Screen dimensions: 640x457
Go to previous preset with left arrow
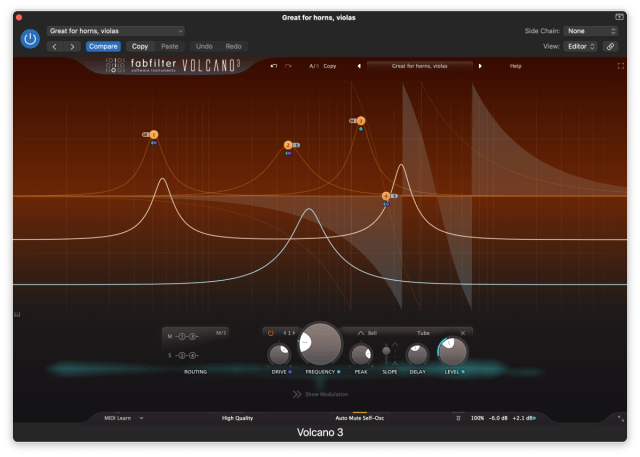[54, 47]
